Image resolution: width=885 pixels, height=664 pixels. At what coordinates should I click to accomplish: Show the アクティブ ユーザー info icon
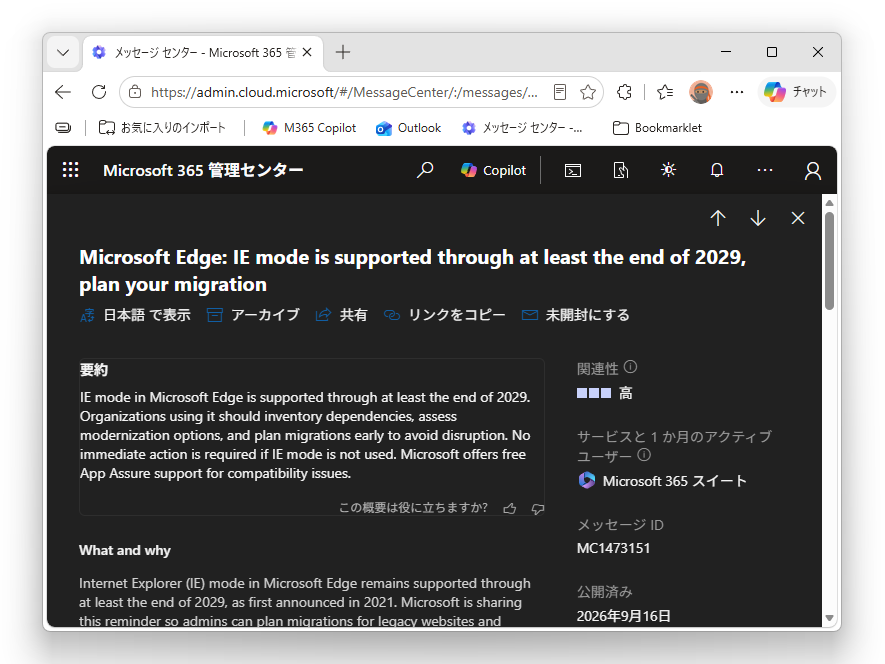pos(644,455)
